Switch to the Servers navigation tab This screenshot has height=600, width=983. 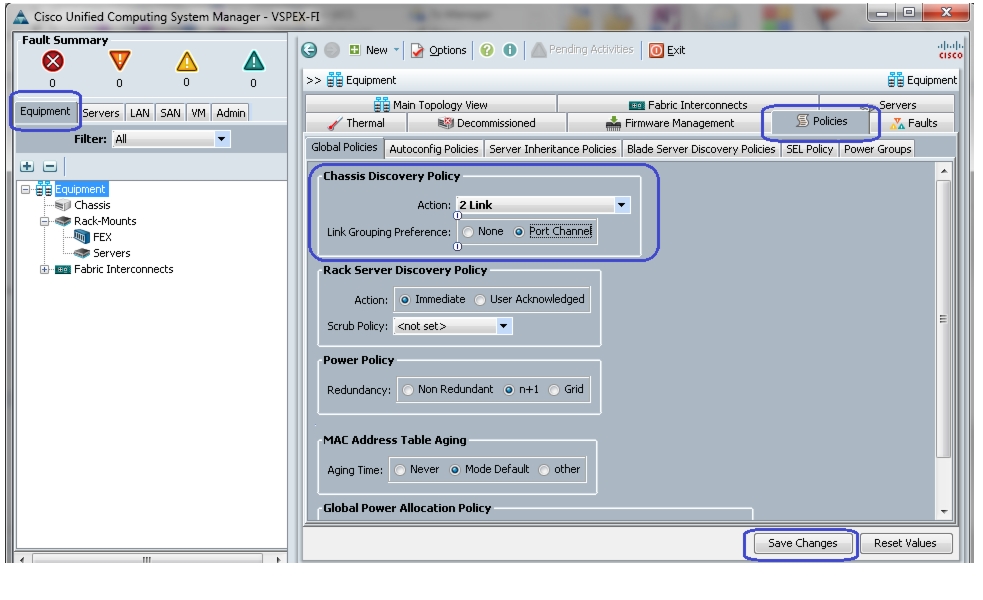click(x=101, y=113)
